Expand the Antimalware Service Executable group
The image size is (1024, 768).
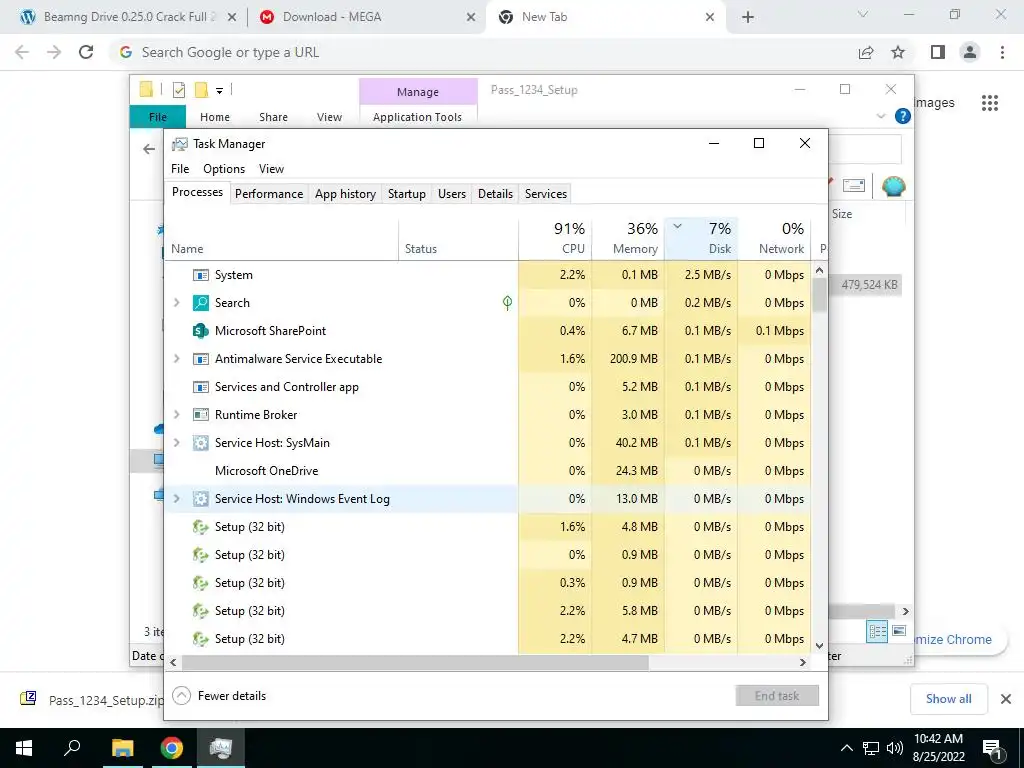176,359
